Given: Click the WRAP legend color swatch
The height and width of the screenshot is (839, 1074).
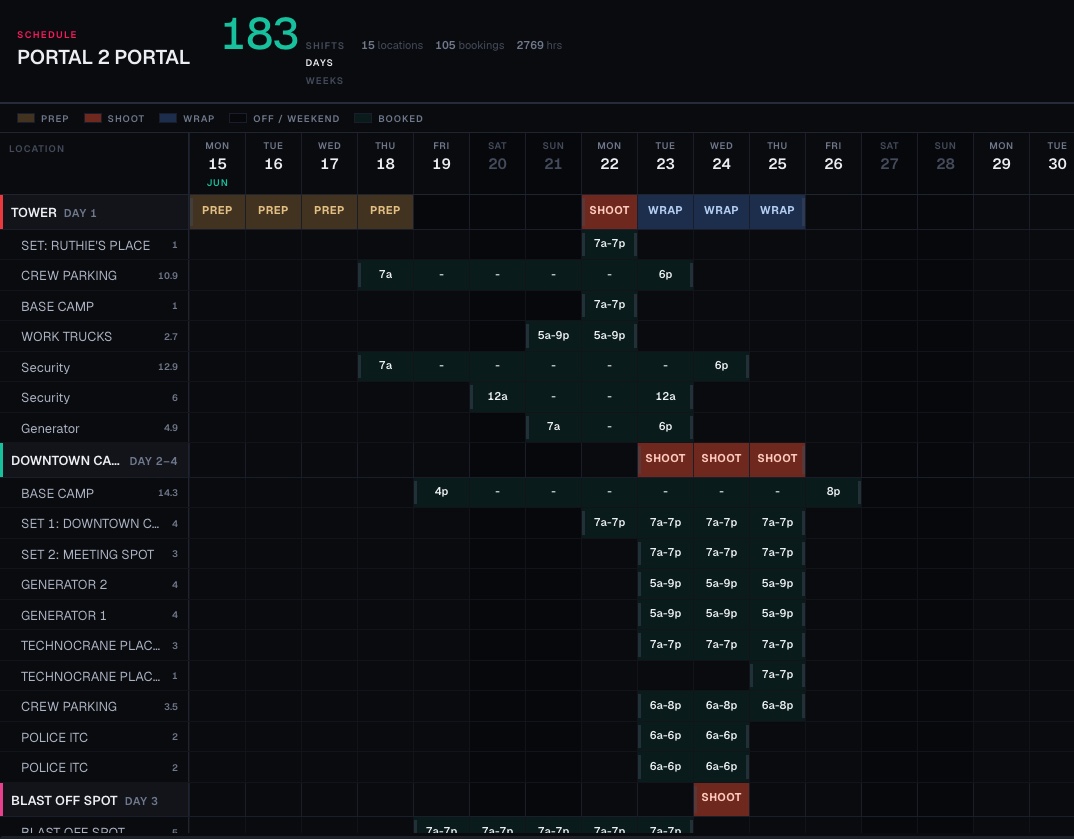Looking at the screenshot, I should (168, 118).
